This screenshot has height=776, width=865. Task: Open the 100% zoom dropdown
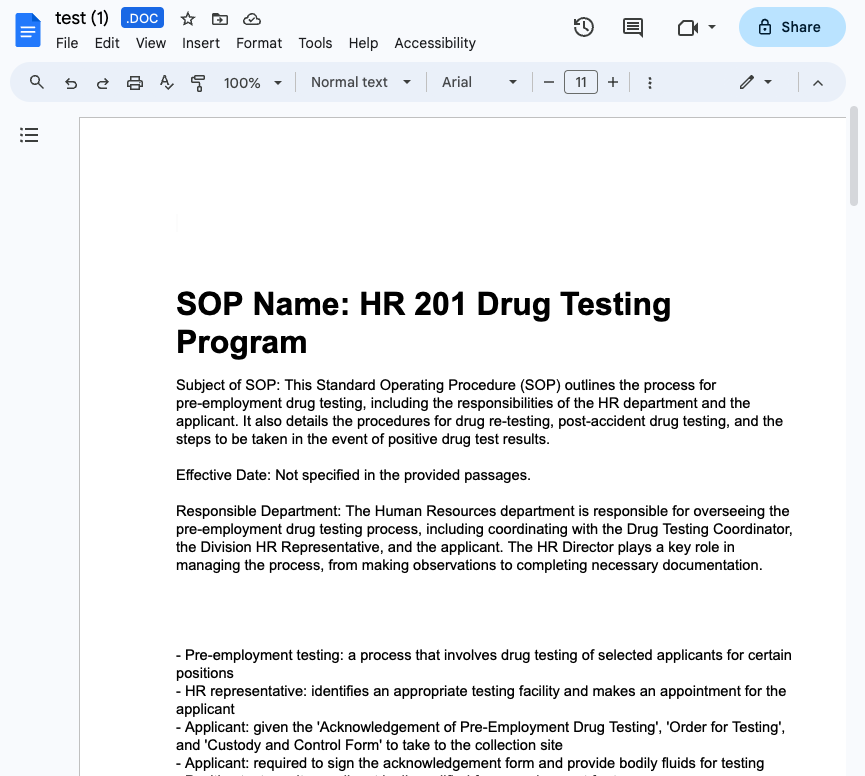pos(253,83)
